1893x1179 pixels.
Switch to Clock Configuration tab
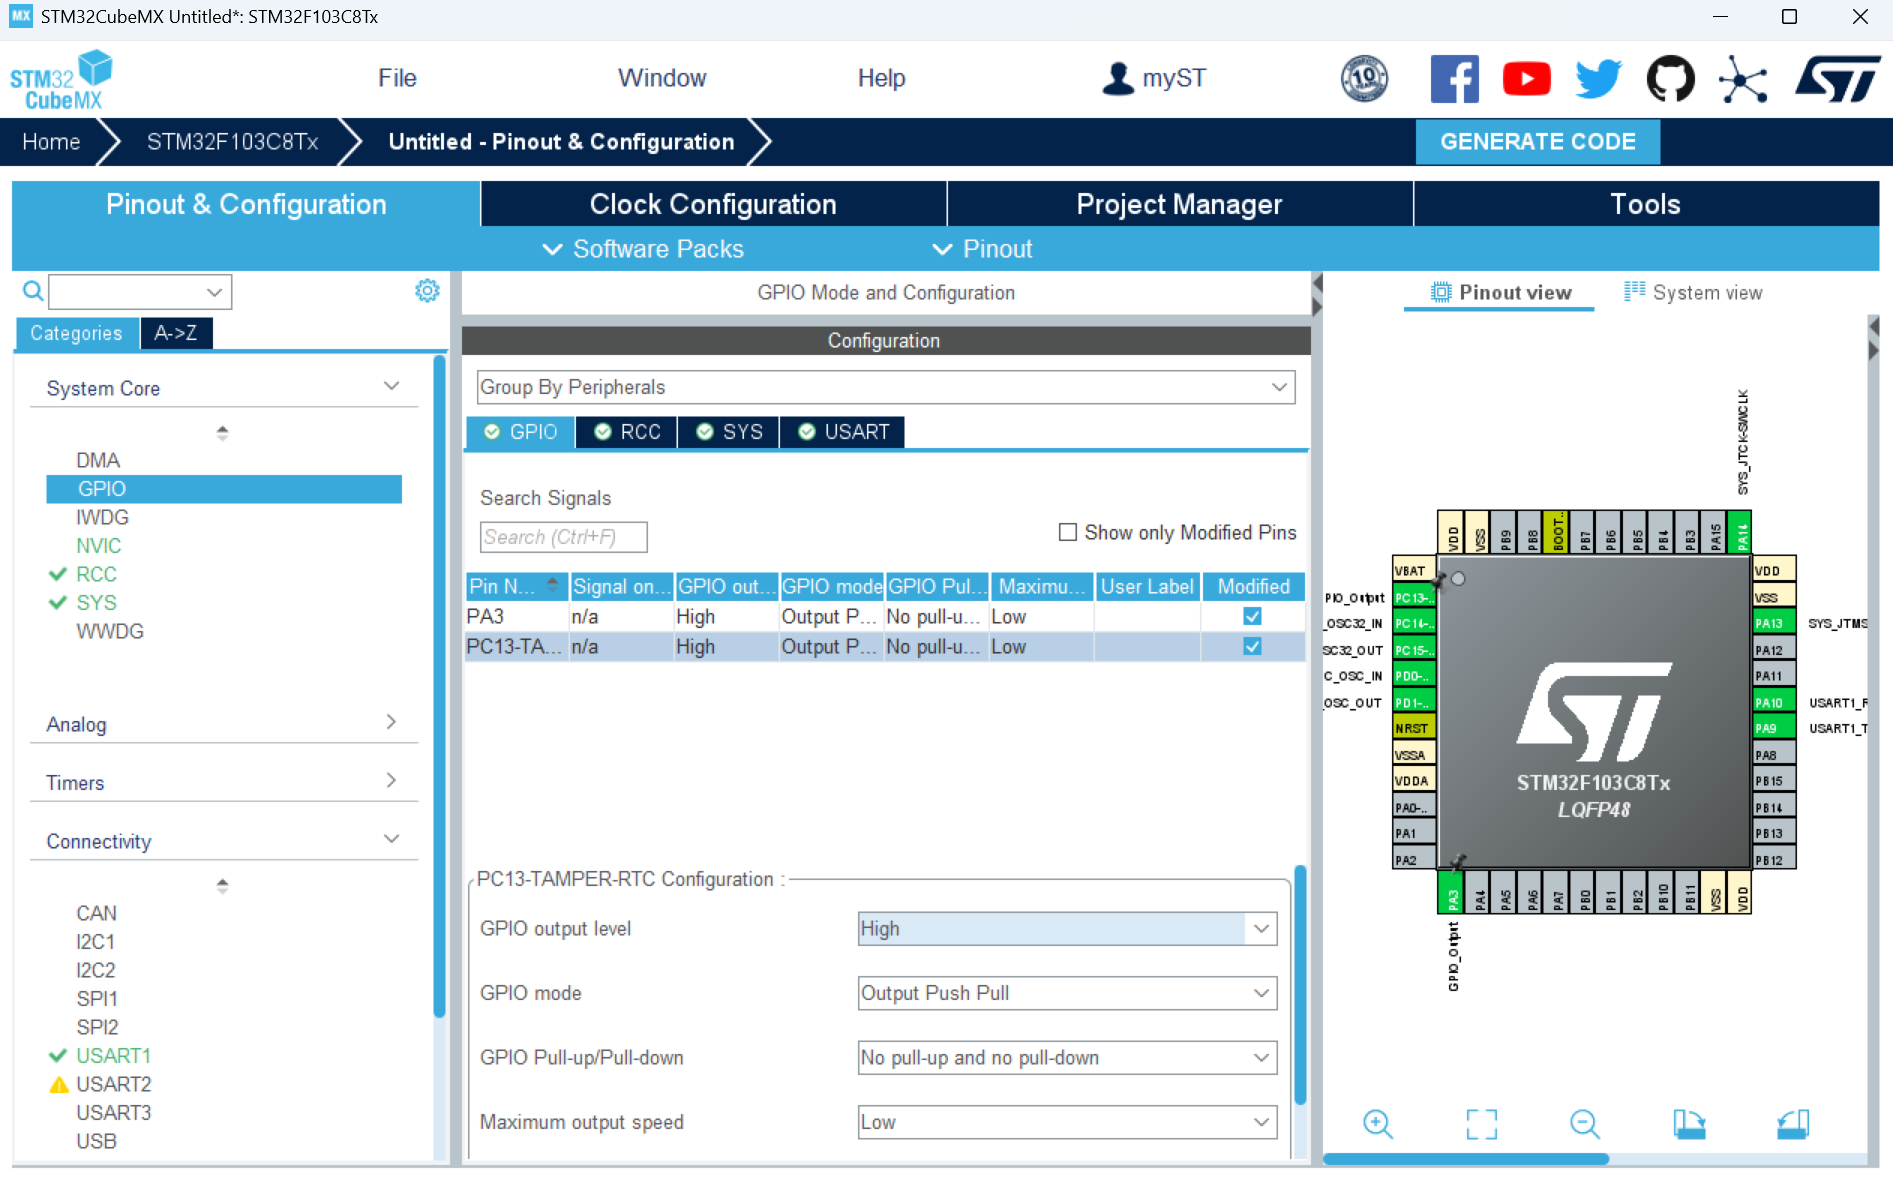coord(713,204)
